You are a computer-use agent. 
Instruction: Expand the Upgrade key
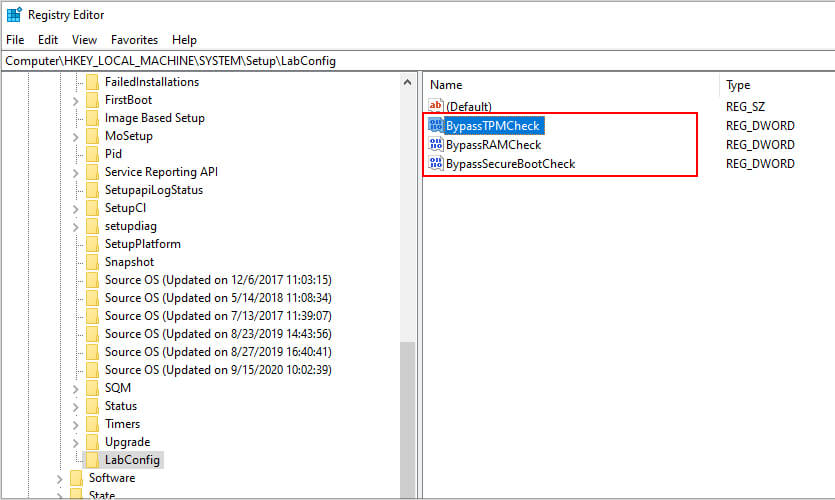76,443
